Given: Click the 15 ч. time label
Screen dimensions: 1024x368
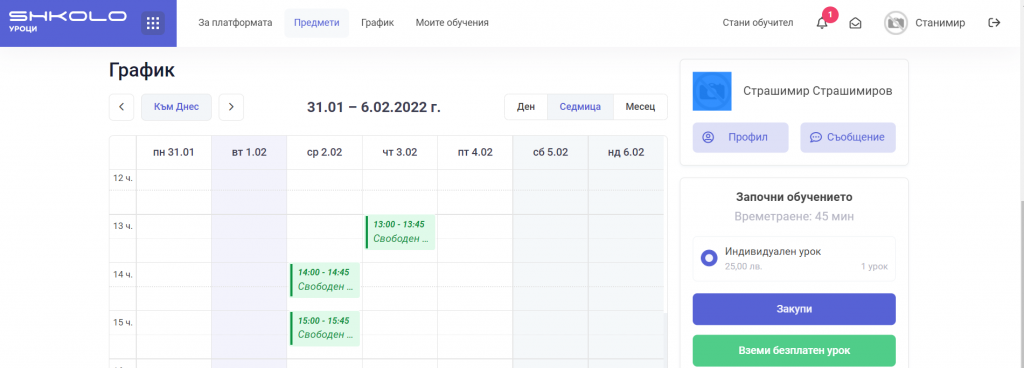Looking at the screenshot, I should pyautogui.click(x=123, y=322).
